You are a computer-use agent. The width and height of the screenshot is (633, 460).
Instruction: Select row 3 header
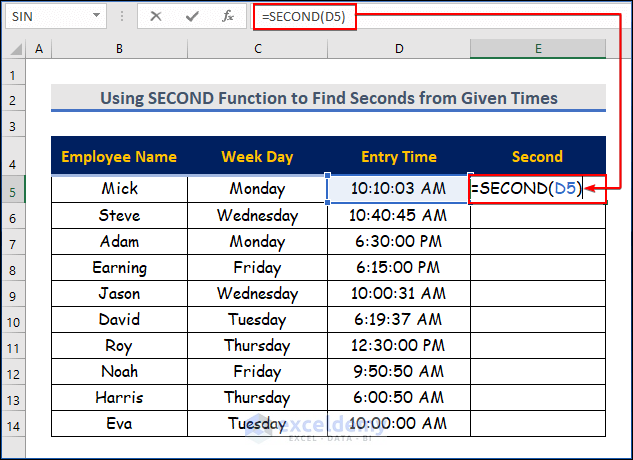[x=13, y=126]
